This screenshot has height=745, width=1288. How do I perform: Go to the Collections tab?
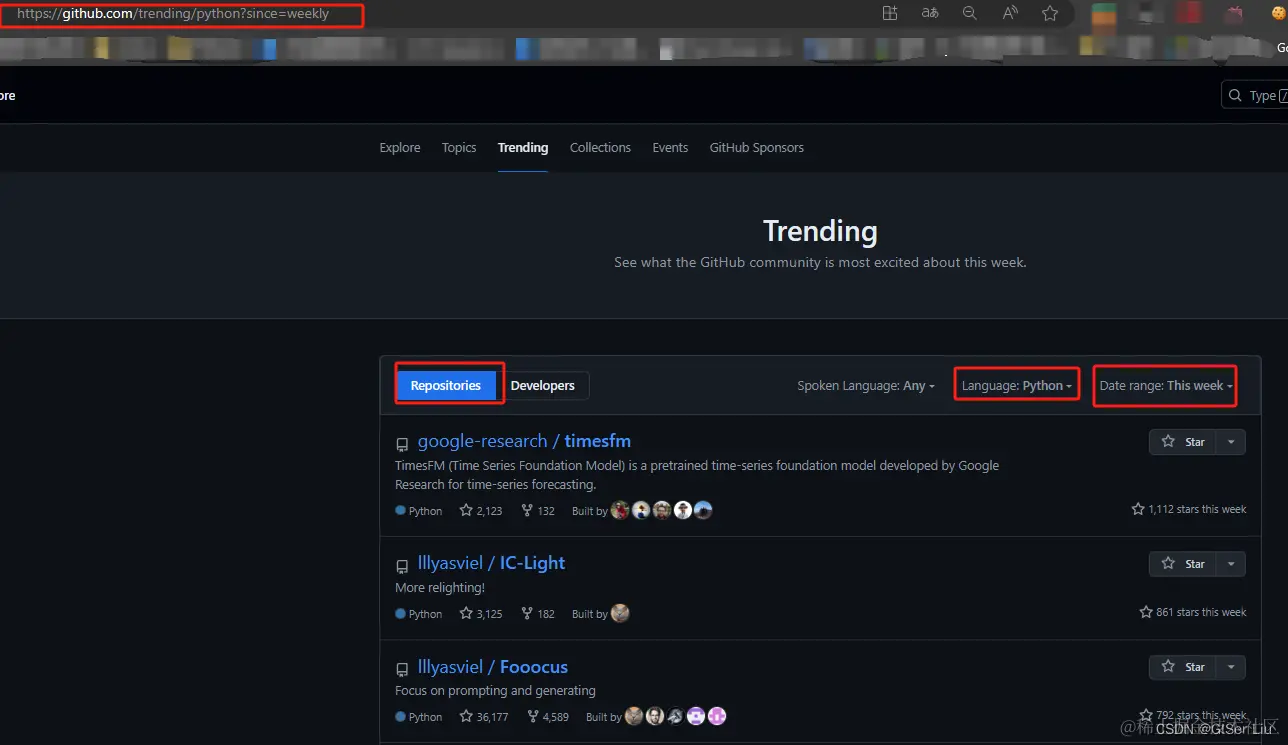(x=600, y=147)
